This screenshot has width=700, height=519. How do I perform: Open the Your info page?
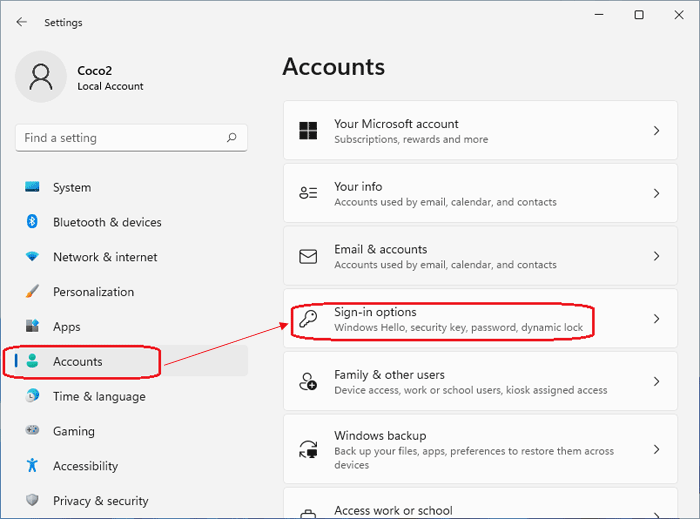tap(480, 193)
